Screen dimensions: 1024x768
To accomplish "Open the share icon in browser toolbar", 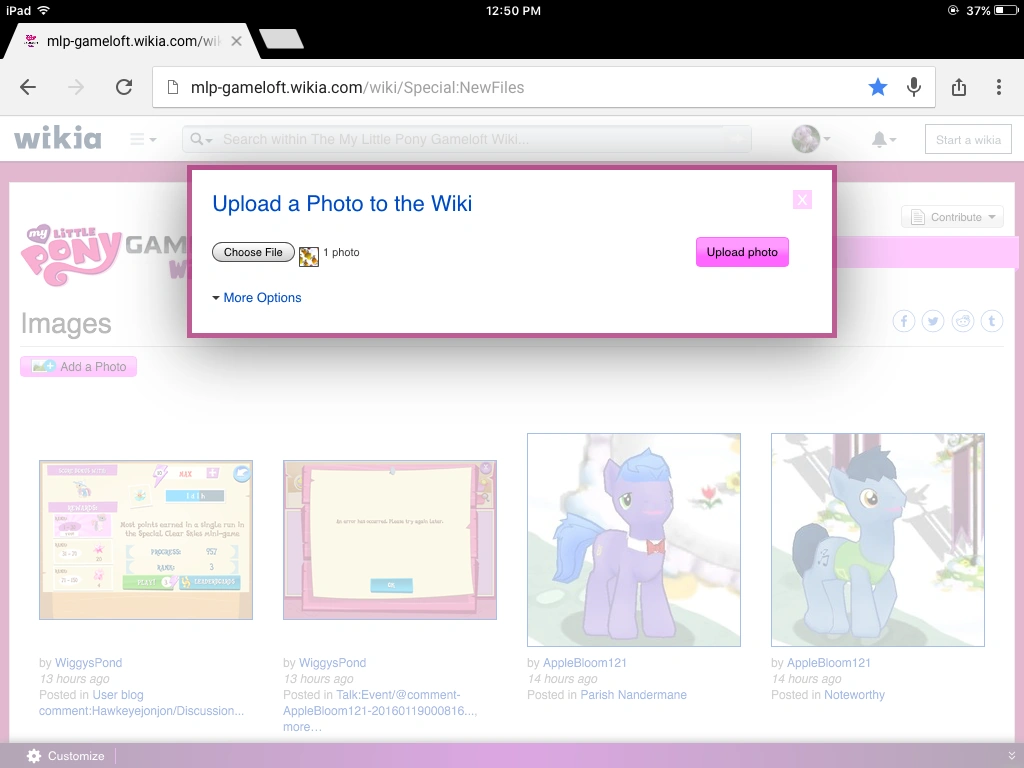I will (959, 87).
